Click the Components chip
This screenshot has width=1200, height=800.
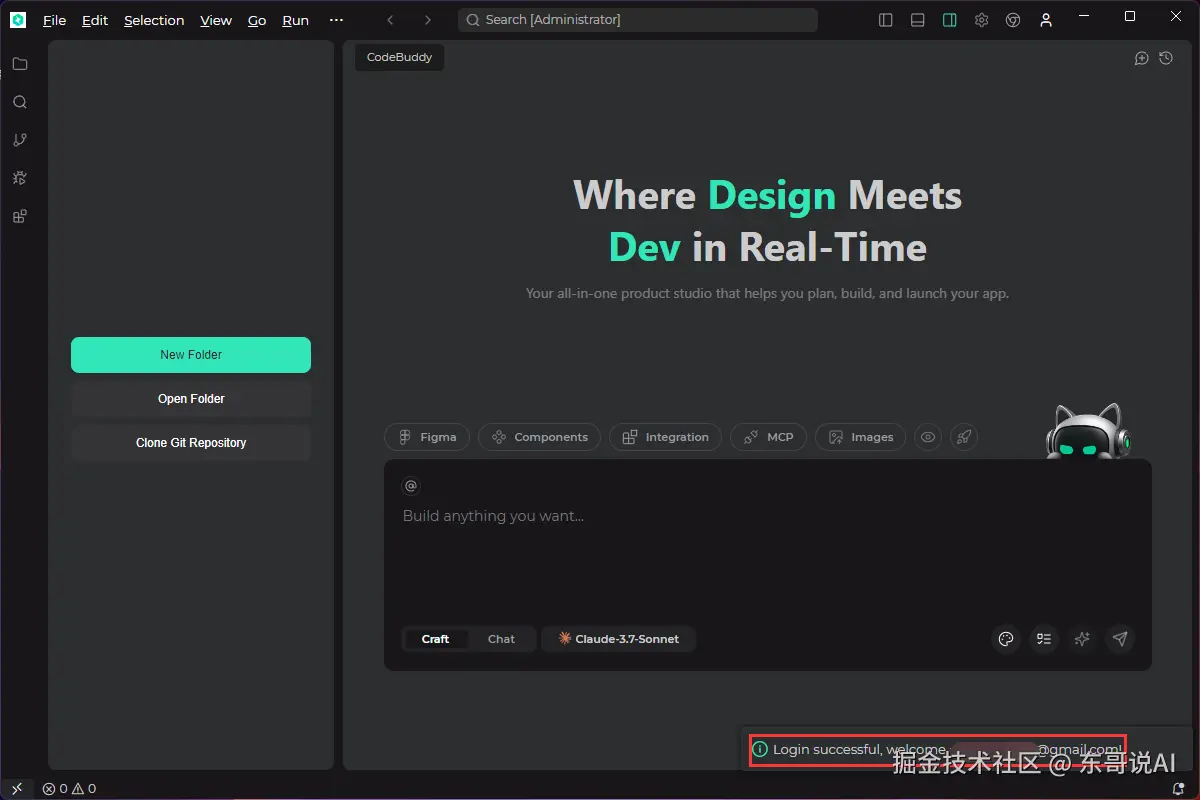539,437
